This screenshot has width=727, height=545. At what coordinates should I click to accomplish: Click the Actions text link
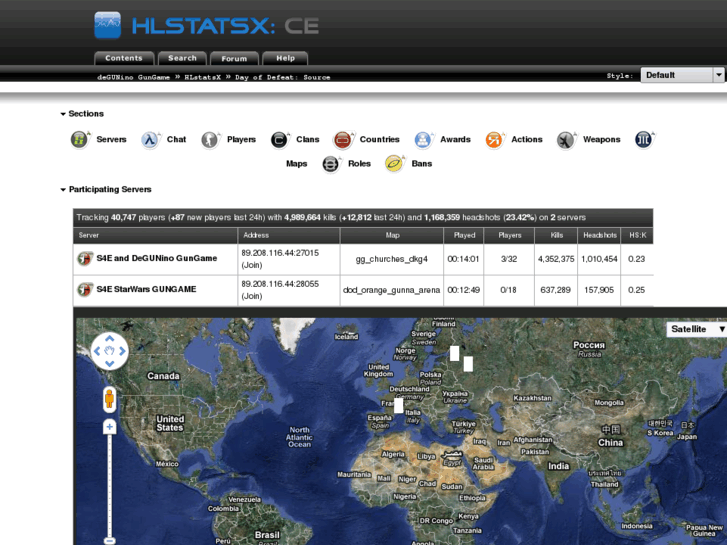[527, 139]
